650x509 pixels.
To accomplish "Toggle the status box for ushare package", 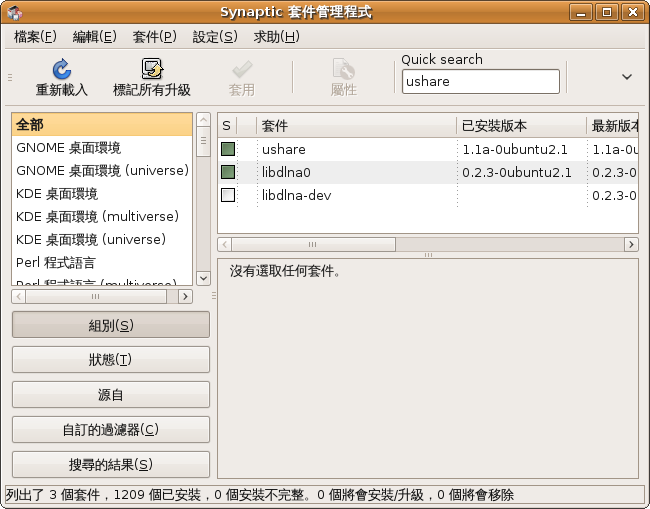I will [228, 149].
